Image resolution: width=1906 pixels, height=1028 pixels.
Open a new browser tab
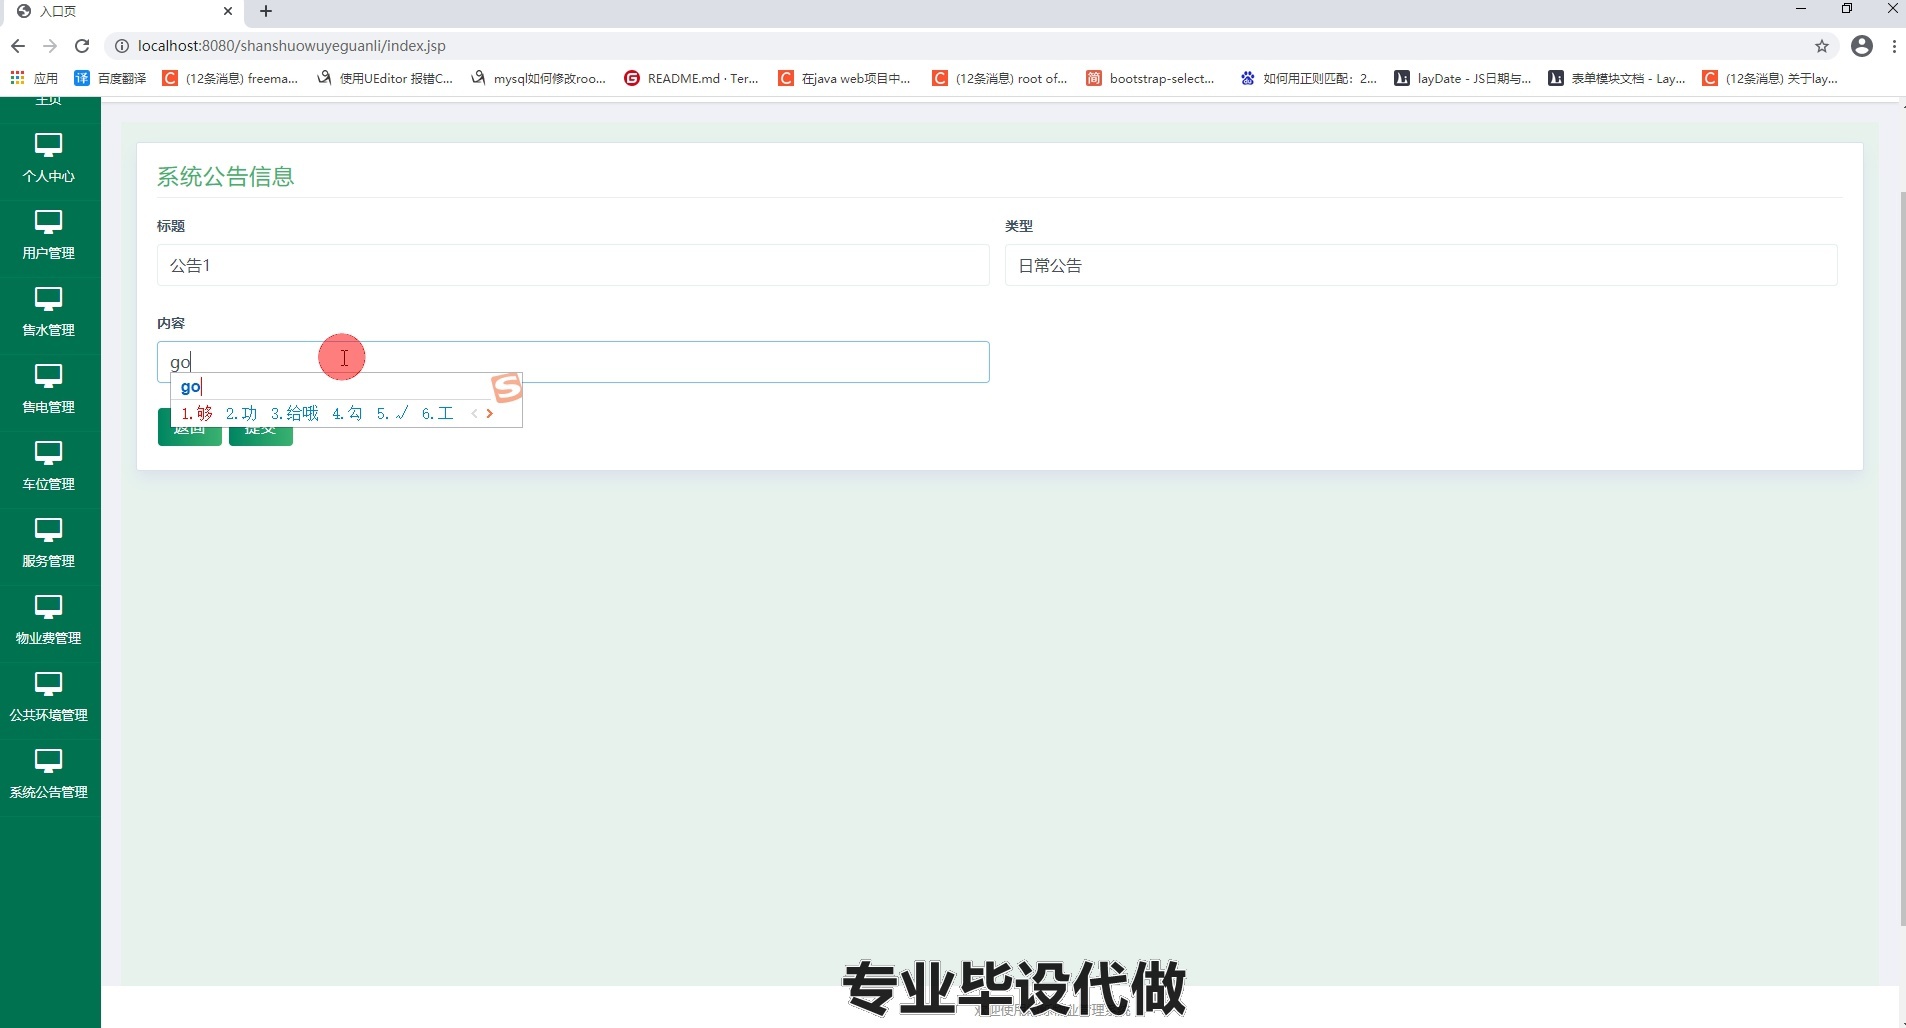pos(266,11)
